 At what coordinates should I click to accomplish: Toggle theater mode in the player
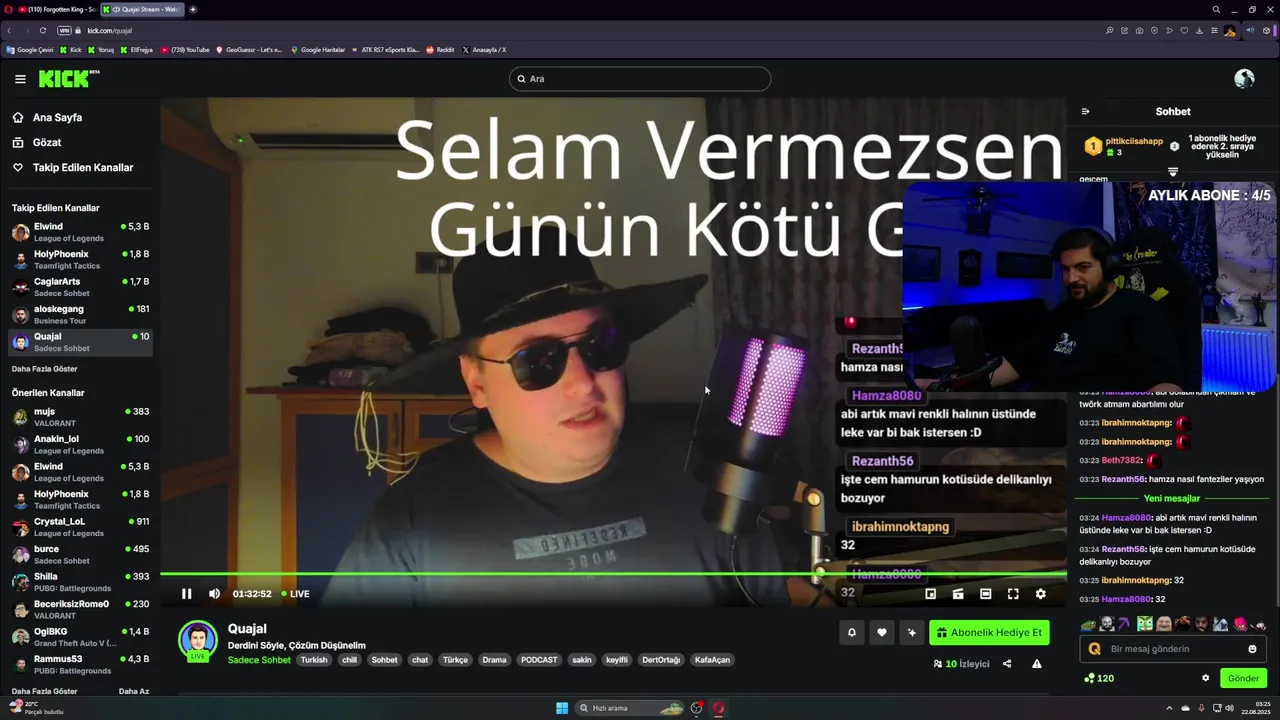985,594
